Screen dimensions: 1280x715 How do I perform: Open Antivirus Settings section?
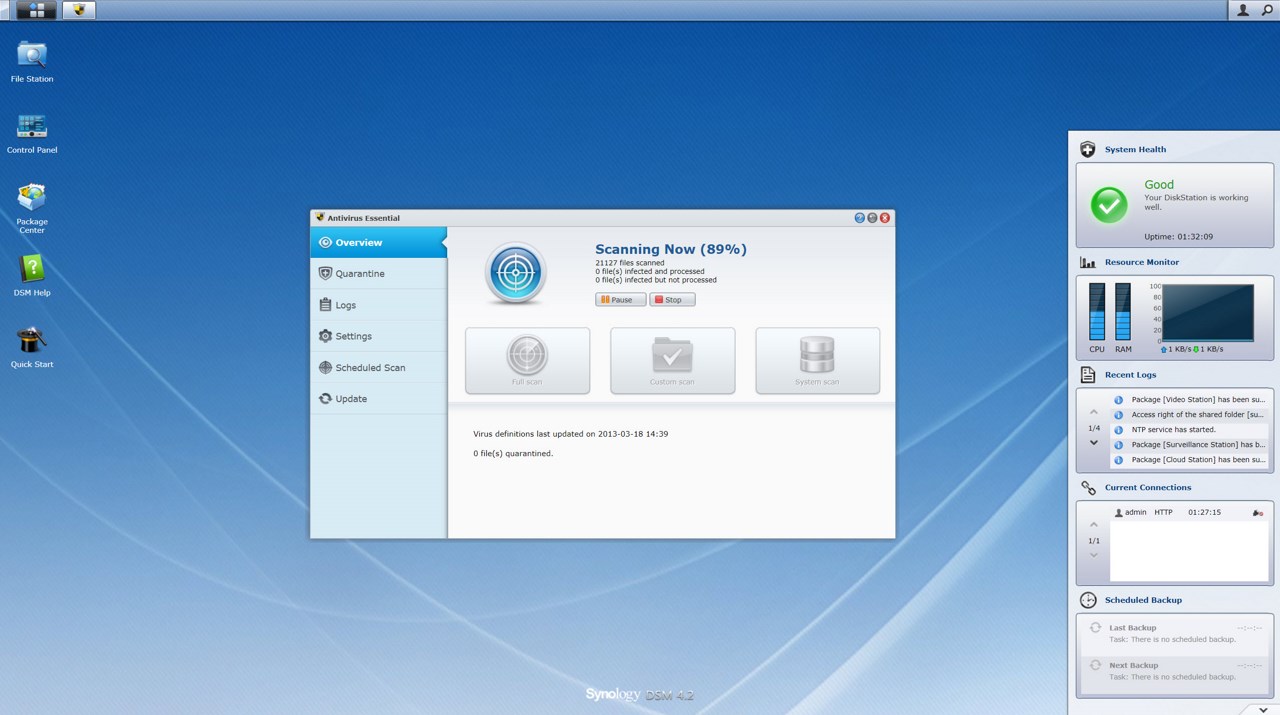tap(378, 336)
